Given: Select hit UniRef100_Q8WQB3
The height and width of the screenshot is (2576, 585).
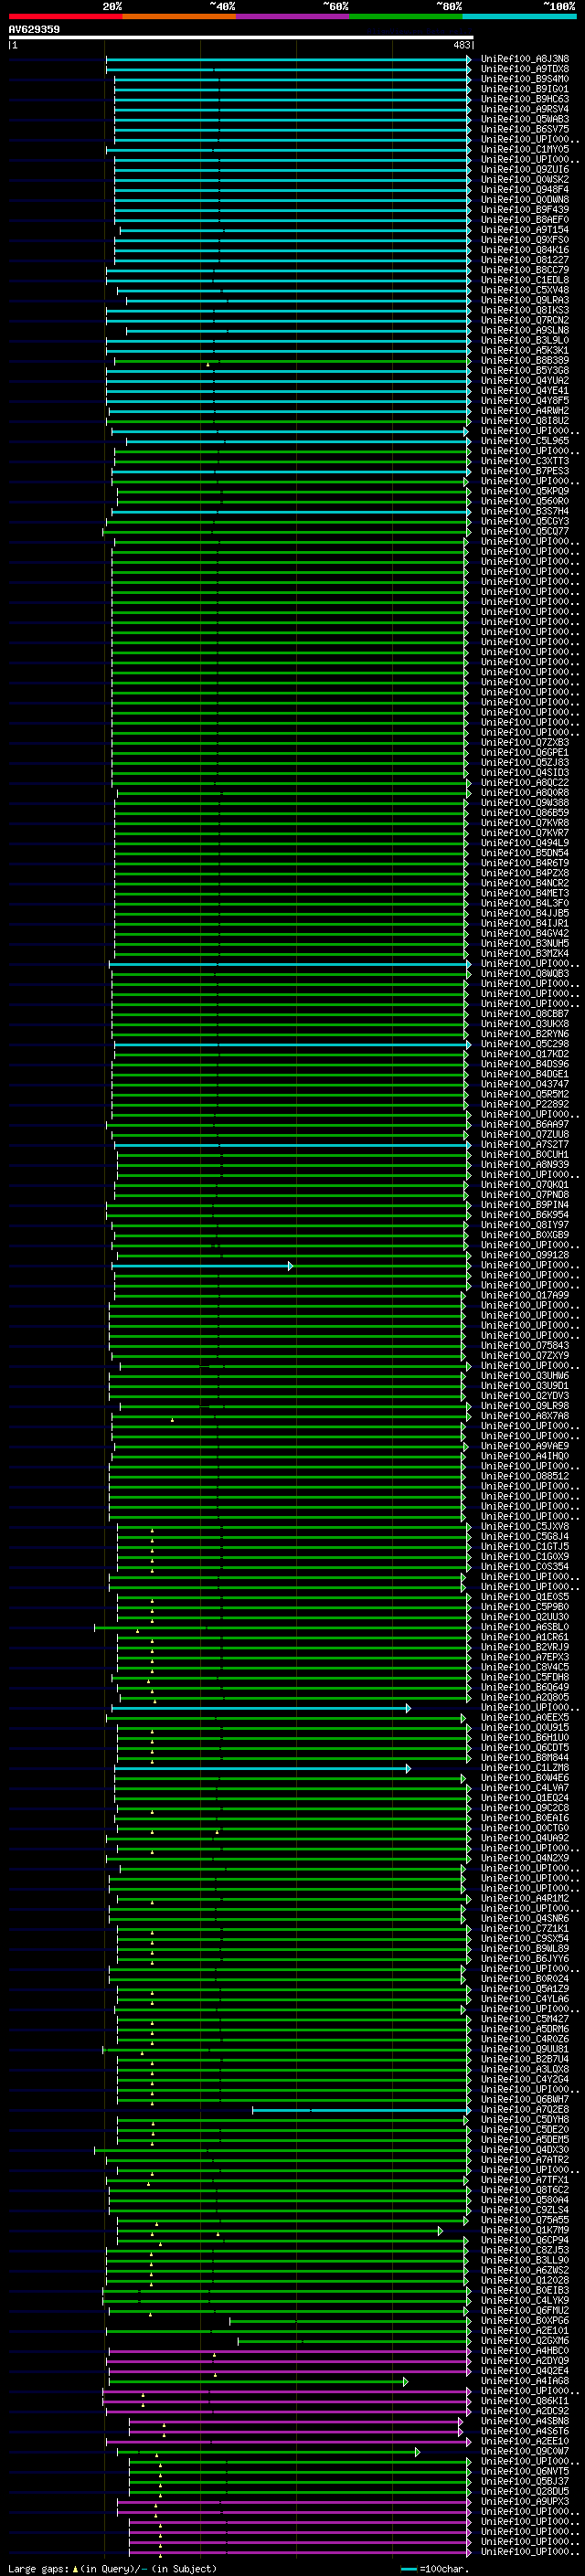Looking at the screenshot, I should coord(525,973).
